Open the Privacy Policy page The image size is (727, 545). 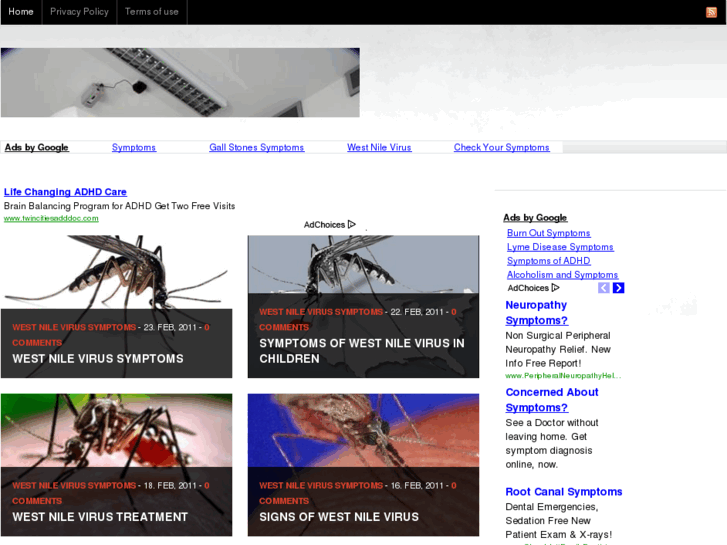[x=79, y=12]
